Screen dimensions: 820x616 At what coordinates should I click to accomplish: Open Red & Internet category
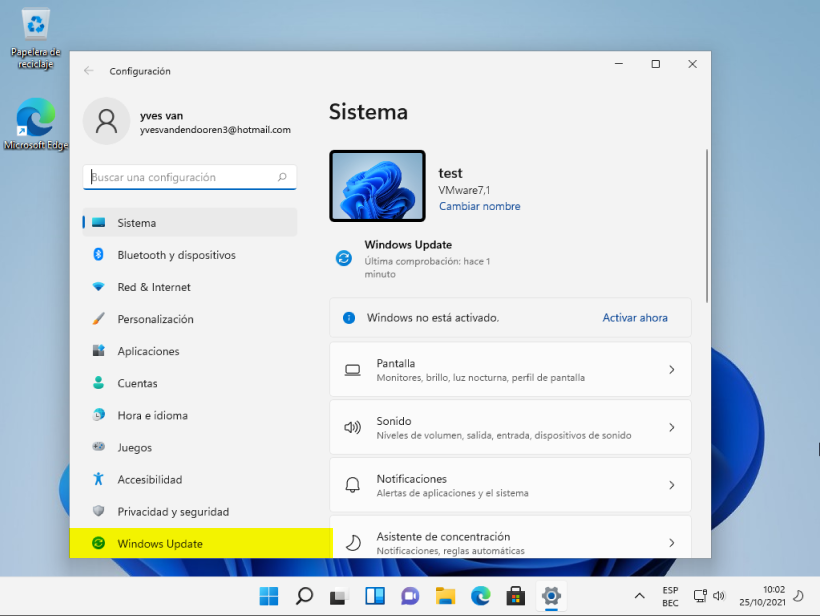190,287
